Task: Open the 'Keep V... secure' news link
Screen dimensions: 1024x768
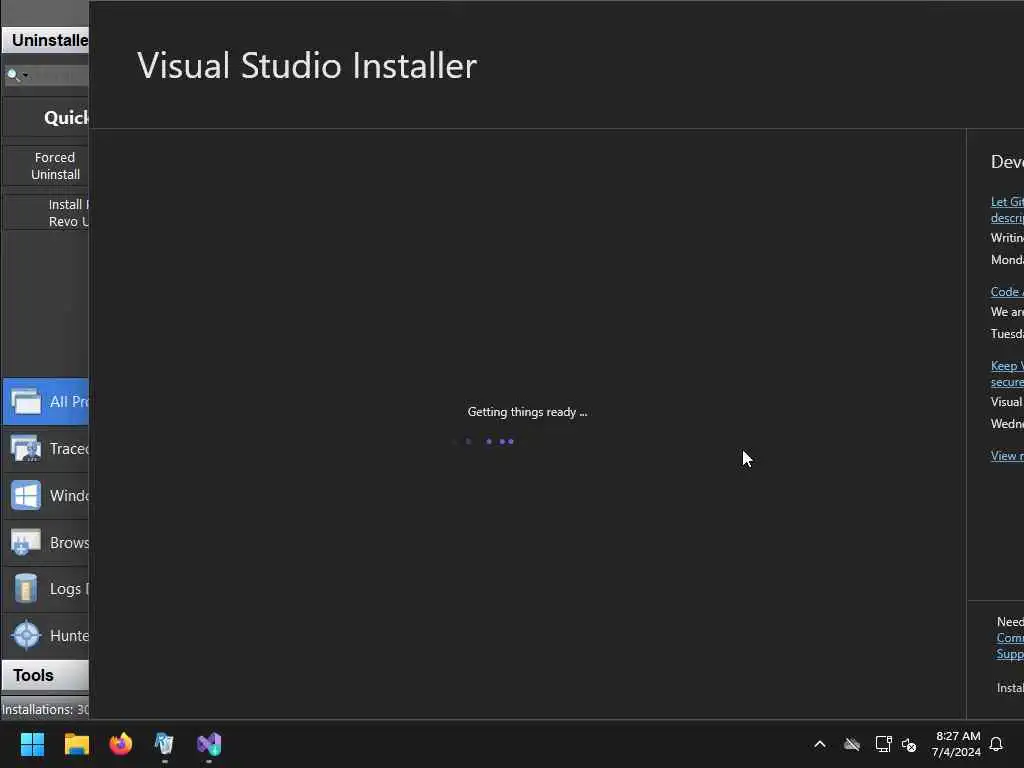Action: click(1007, 374)
